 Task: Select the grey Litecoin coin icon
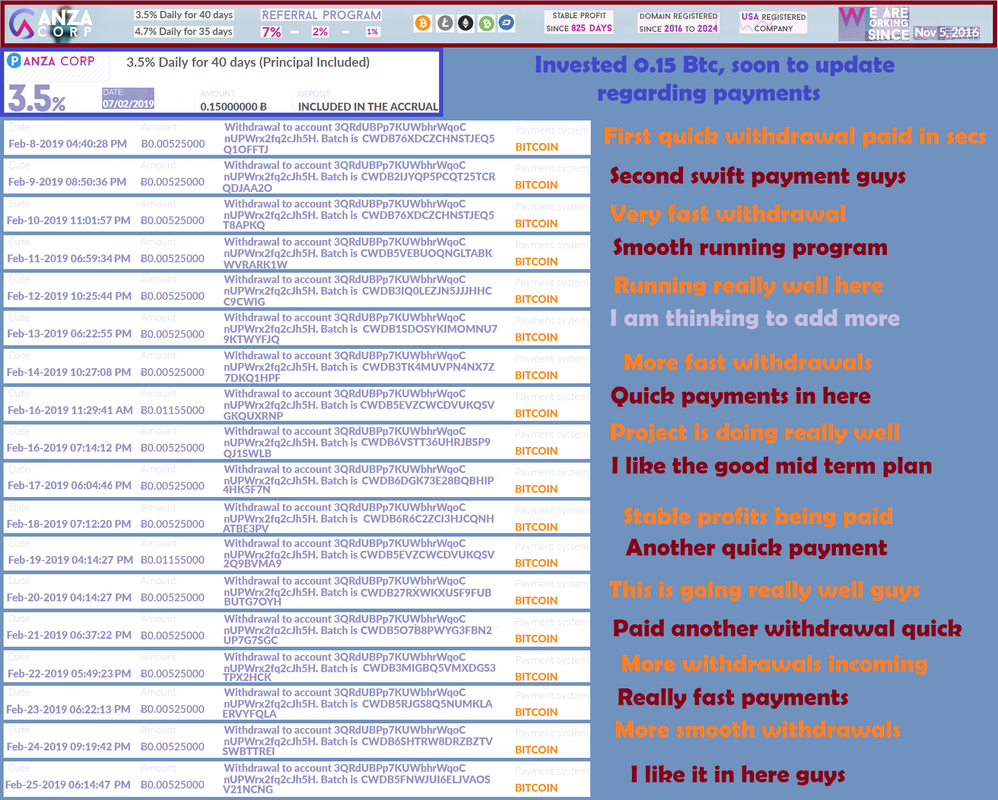point(444,24)
